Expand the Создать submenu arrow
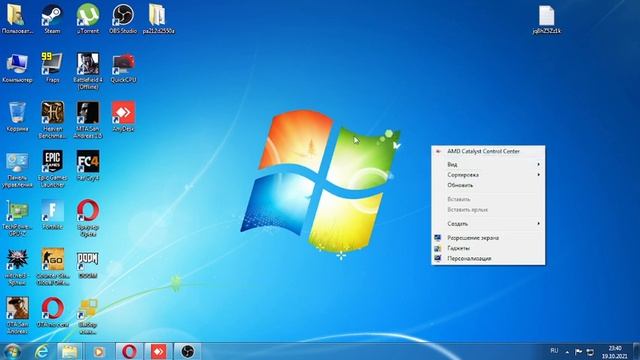This screenshot has width=640, height=360. click(x=538, y=224)
